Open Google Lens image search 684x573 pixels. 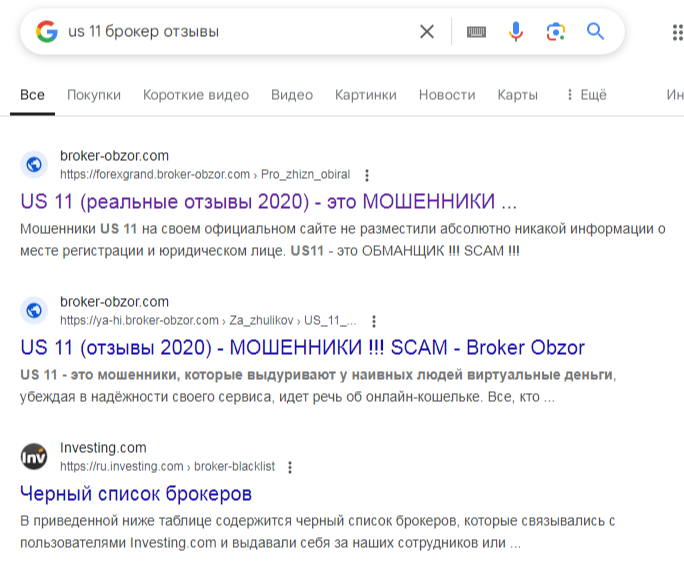coord(556,32)
